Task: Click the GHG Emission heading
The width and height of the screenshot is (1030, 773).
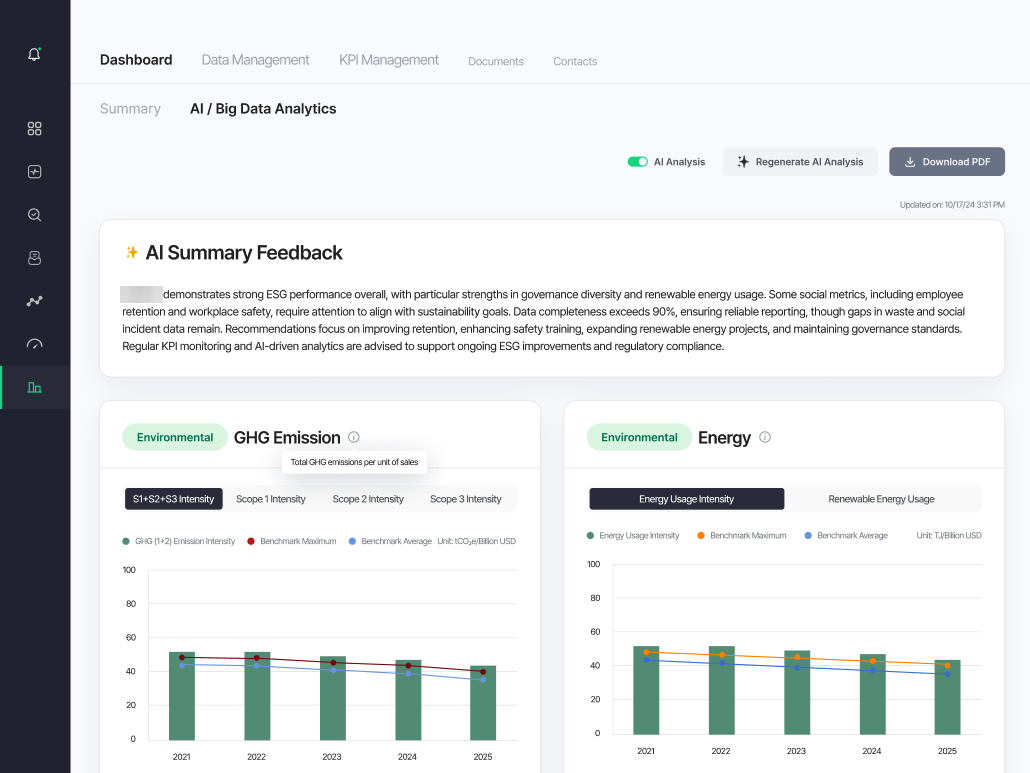Action: (287, 437)
